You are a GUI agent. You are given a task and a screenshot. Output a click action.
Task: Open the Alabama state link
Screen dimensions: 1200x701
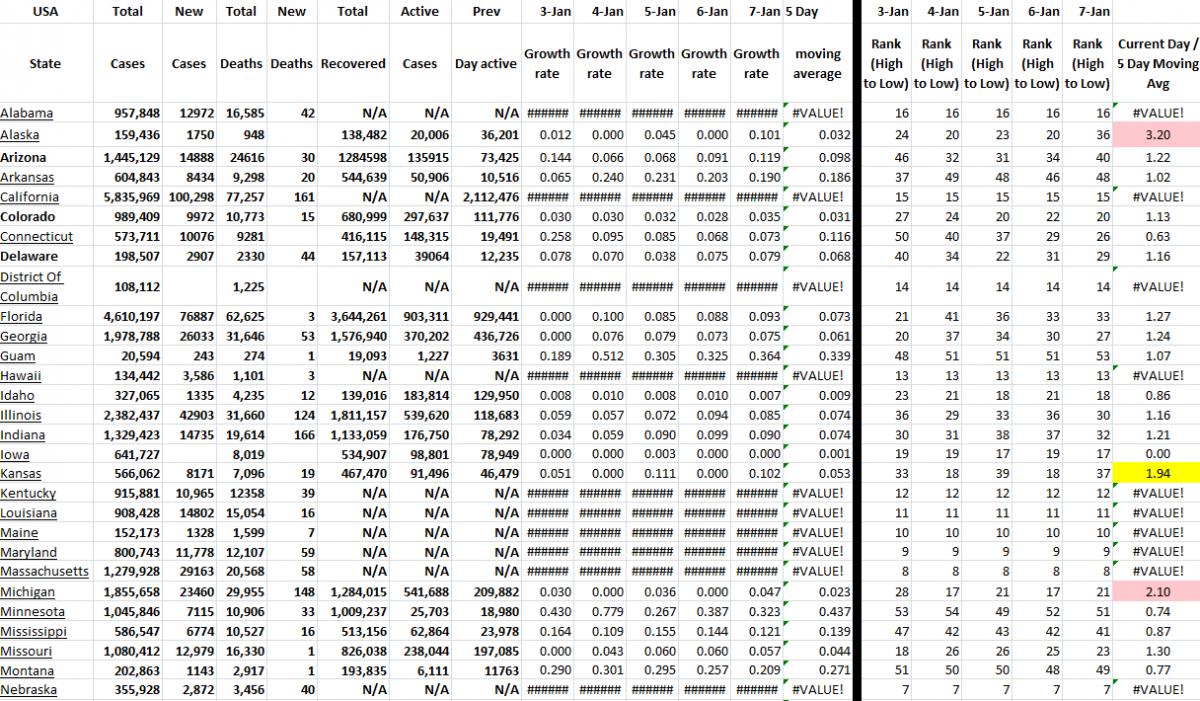[27, 113]
